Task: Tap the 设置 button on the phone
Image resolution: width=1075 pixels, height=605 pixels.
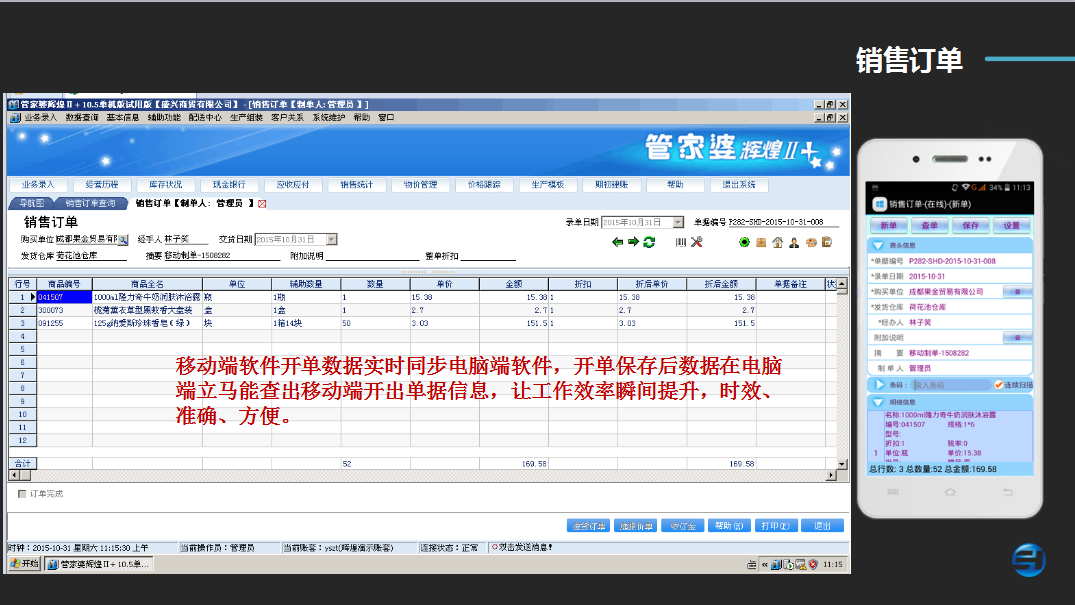Action: coord(1012,226)
